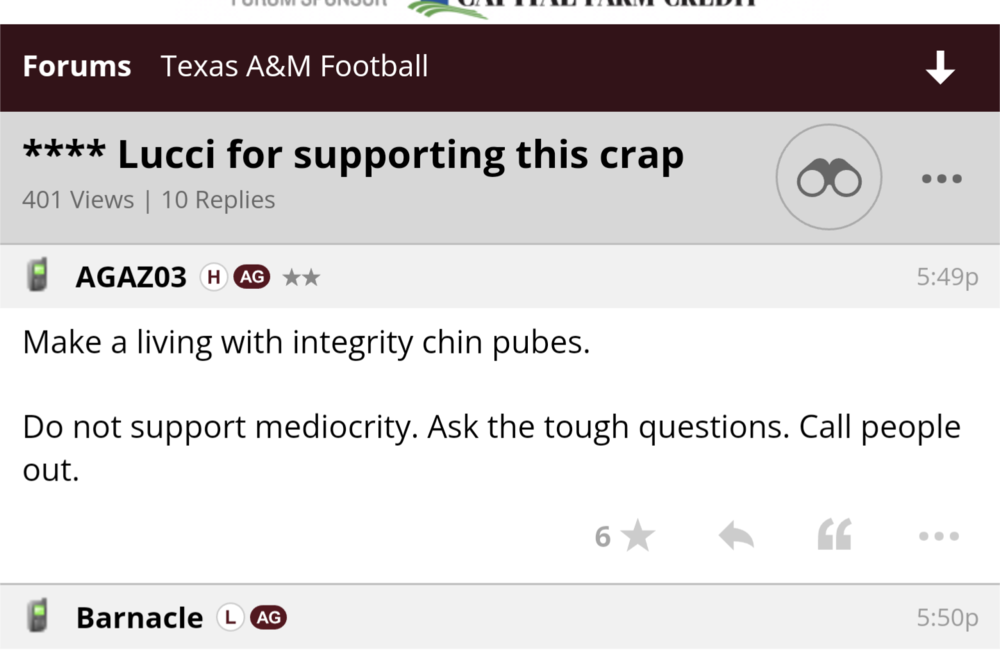Open AGAZ03 user profile
This screenshot has width=1000, height=661.
pos(131,277)
